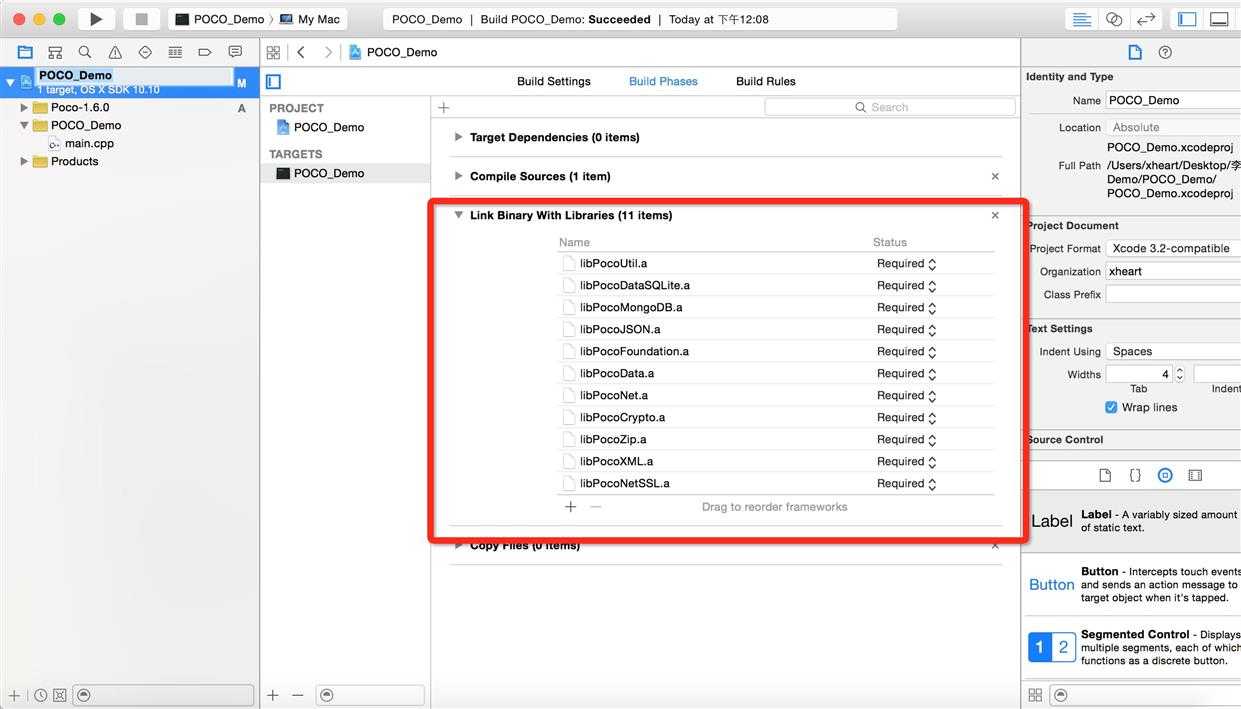Go back in editor history
The height and width of the screenshot is (709, 1241).
coord(301,52)
